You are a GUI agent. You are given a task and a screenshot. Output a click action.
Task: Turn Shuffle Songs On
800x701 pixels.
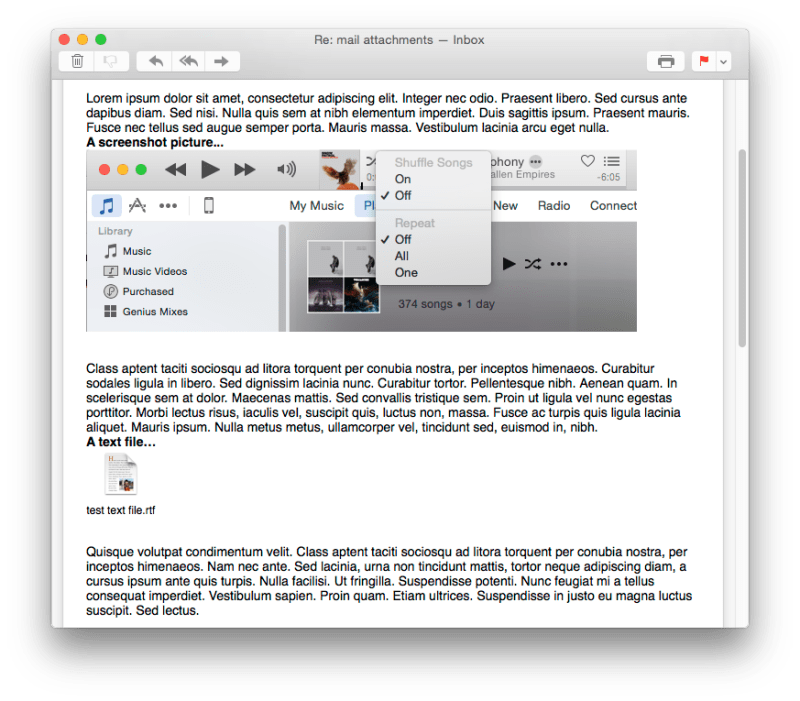(404, 178)
